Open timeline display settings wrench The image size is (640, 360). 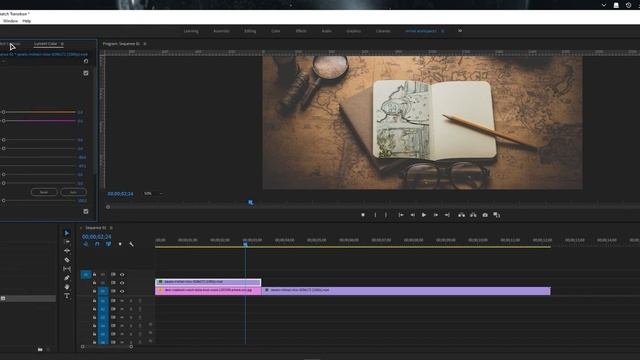tap(131, 244)
